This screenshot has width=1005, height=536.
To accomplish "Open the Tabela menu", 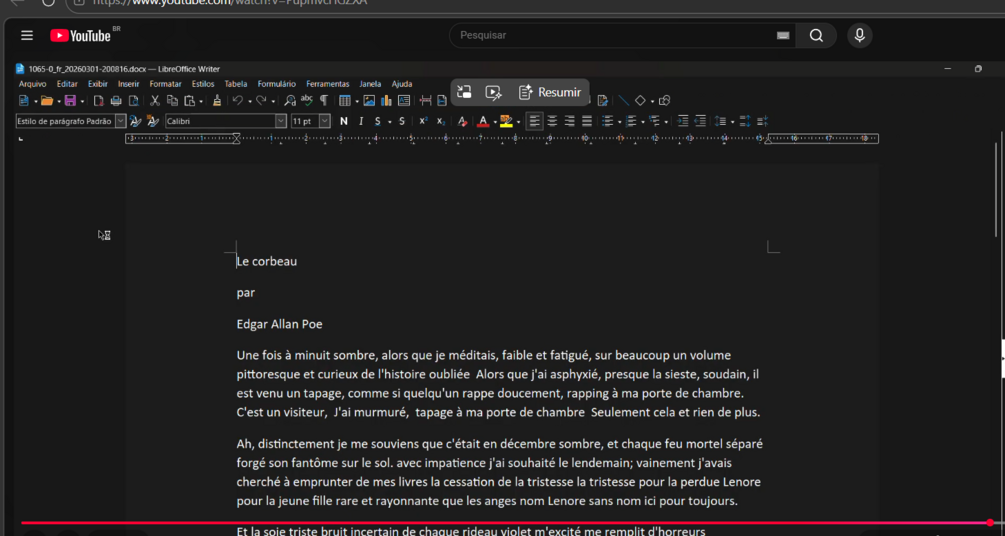I will [236, 84].
